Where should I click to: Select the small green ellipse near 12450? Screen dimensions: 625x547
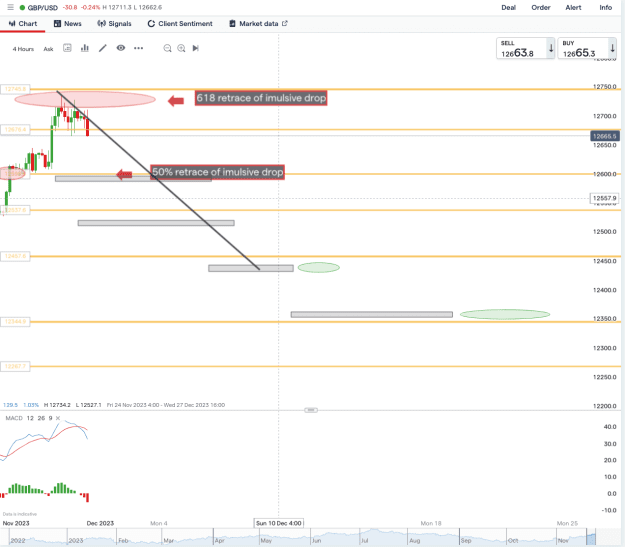318,268
